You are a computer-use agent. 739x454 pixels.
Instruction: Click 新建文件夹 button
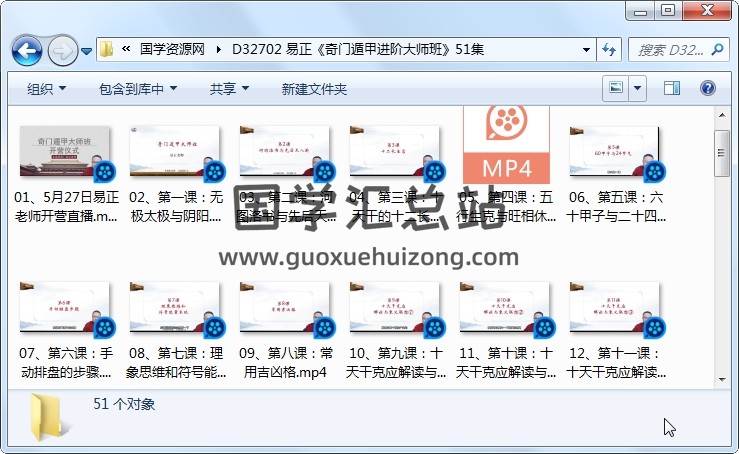click(x=314, y=89)
